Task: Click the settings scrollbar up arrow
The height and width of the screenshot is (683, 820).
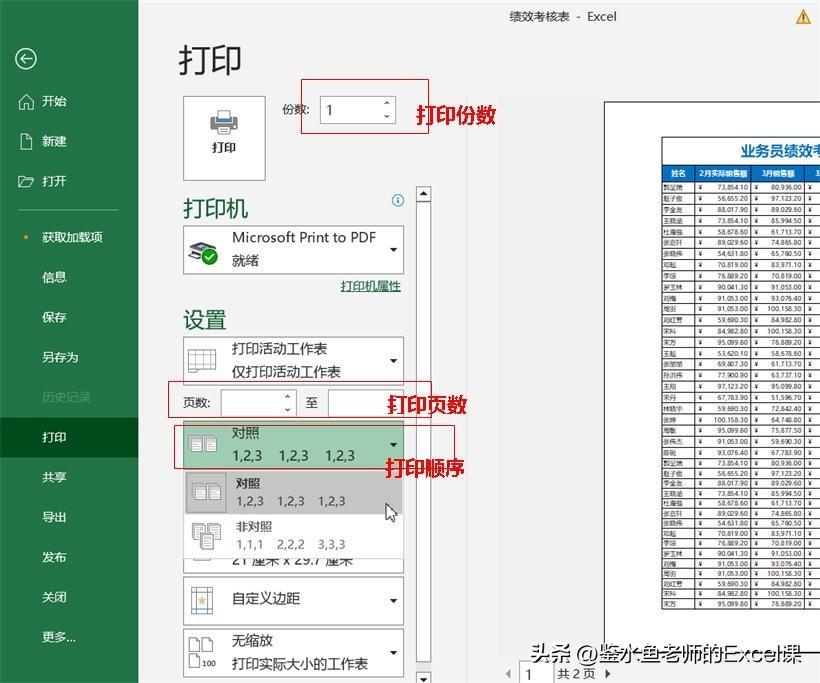Action: click(x=424, y=194)
